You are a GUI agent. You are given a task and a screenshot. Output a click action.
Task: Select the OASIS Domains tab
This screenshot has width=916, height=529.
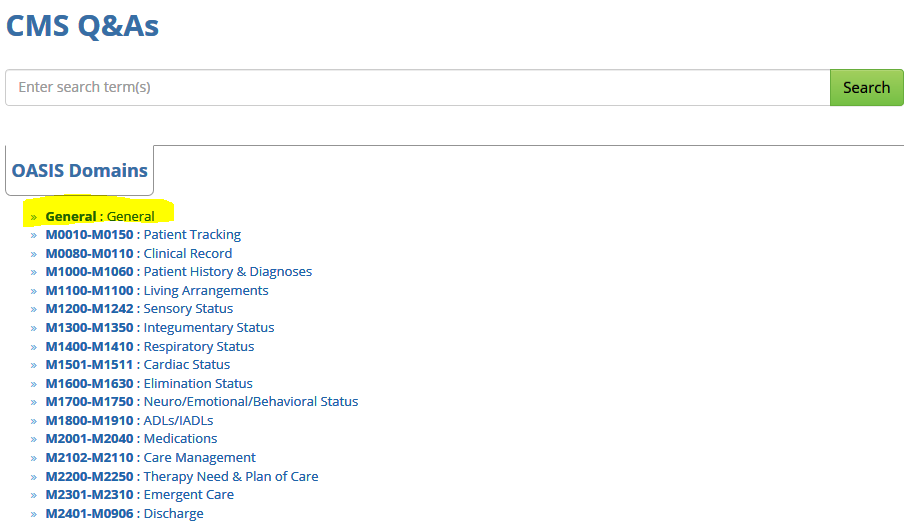[80, 171]
